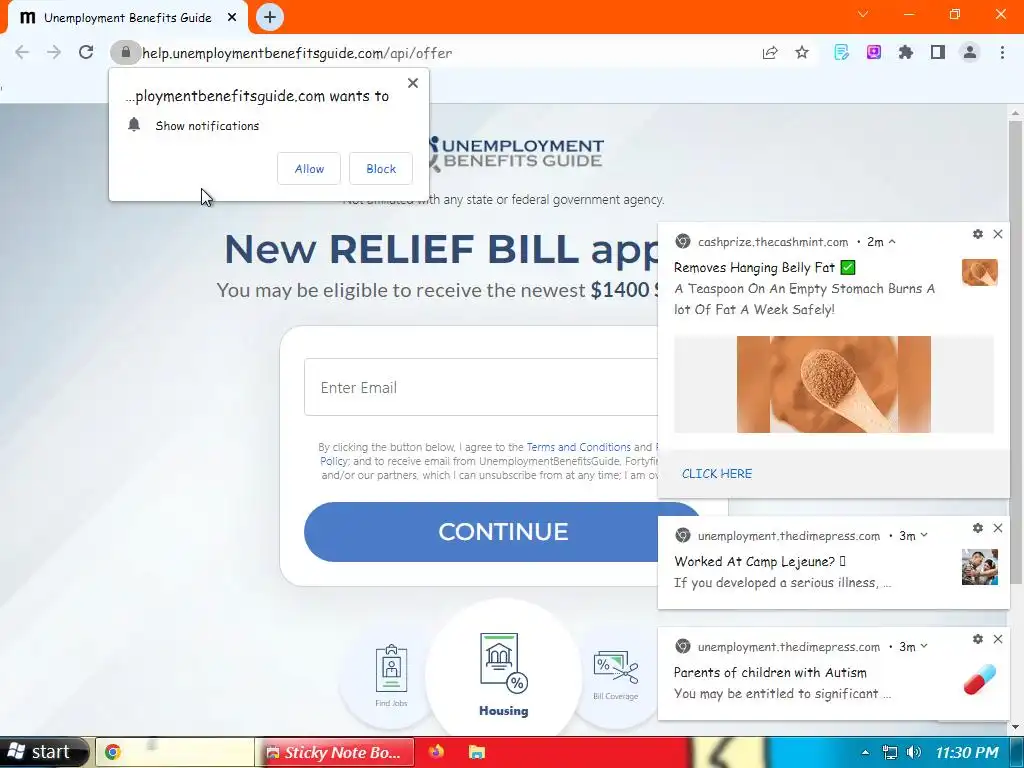Click the address bar URL

click(x=297, y=53)
